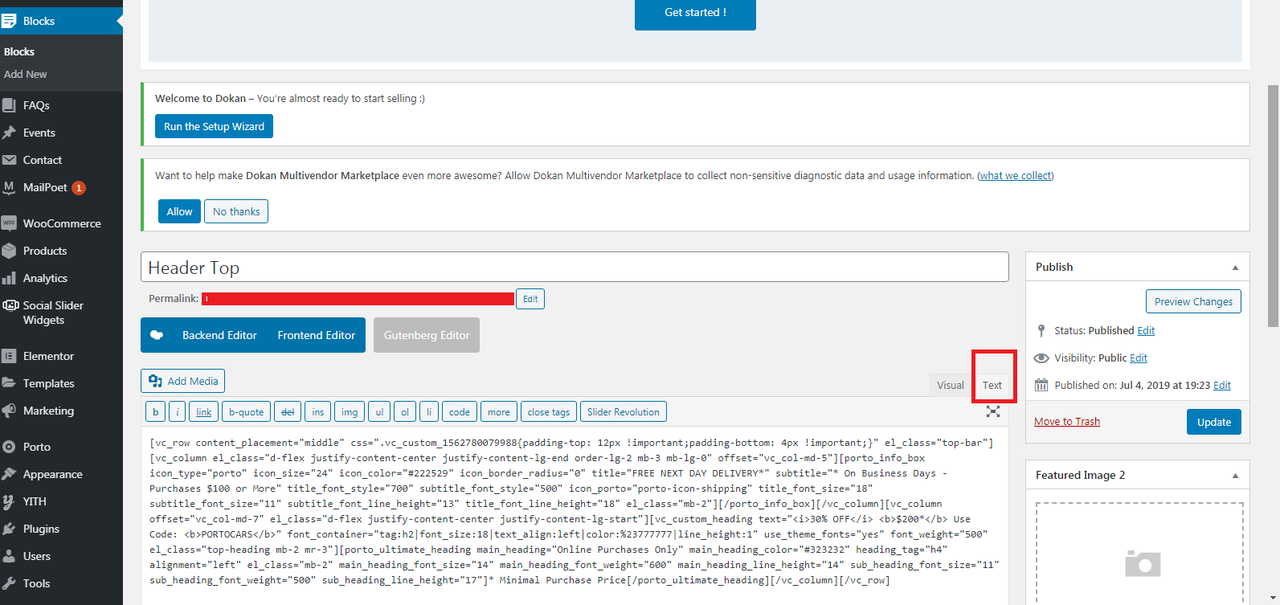Click the blue Update button
Image resolution: width=1280 pixels, height=605 pixels.
pos(1214,422)
